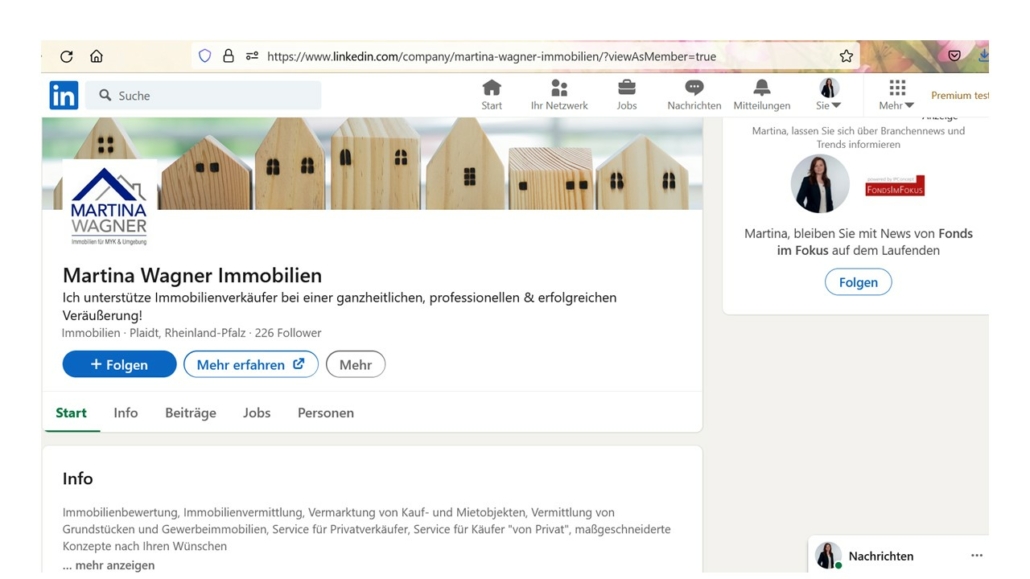Open the Mehr apps grid dropdown
Screen dimensions: 1030x579
pyautogui.click(x=897, y=95)
